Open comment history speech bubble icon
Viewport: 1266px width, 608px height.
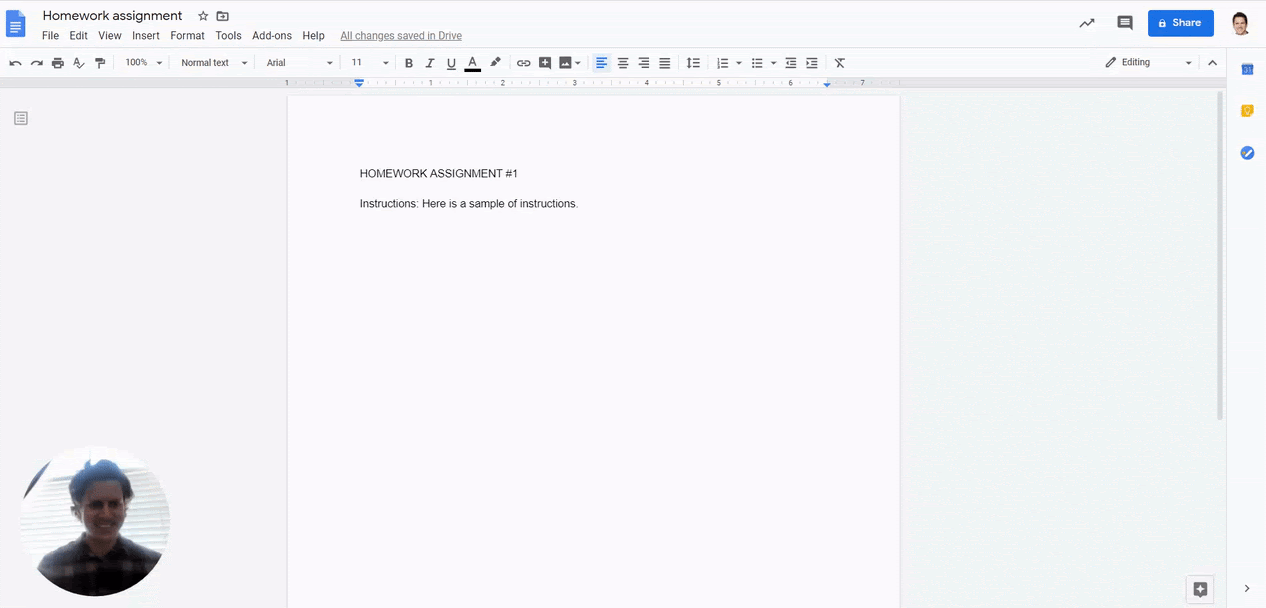tap(1125, 23)
